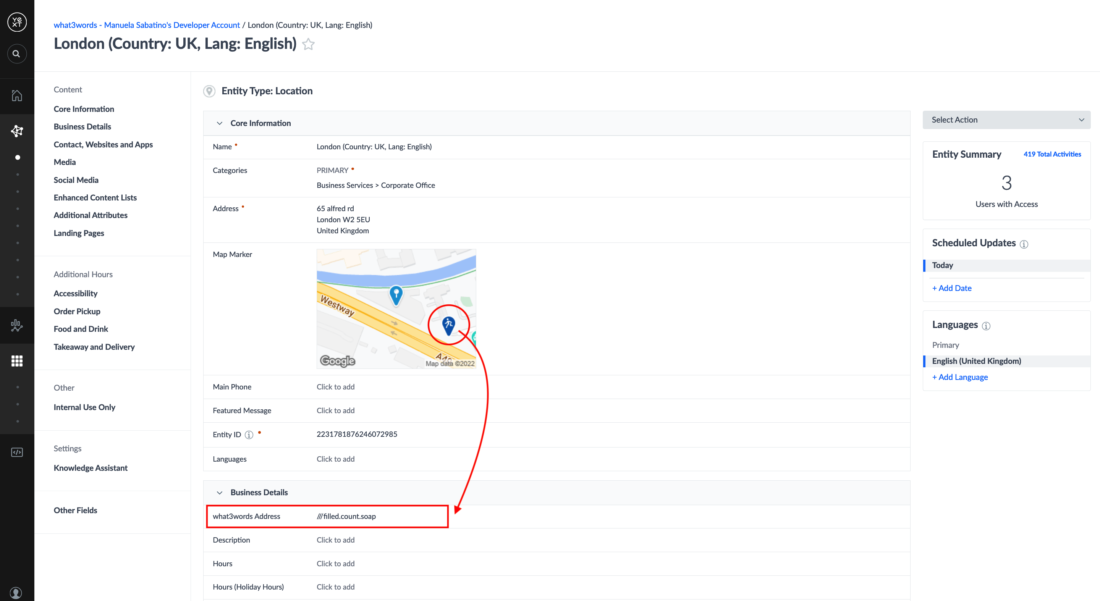
Task: Edit the Name field value
Action: 374,147
